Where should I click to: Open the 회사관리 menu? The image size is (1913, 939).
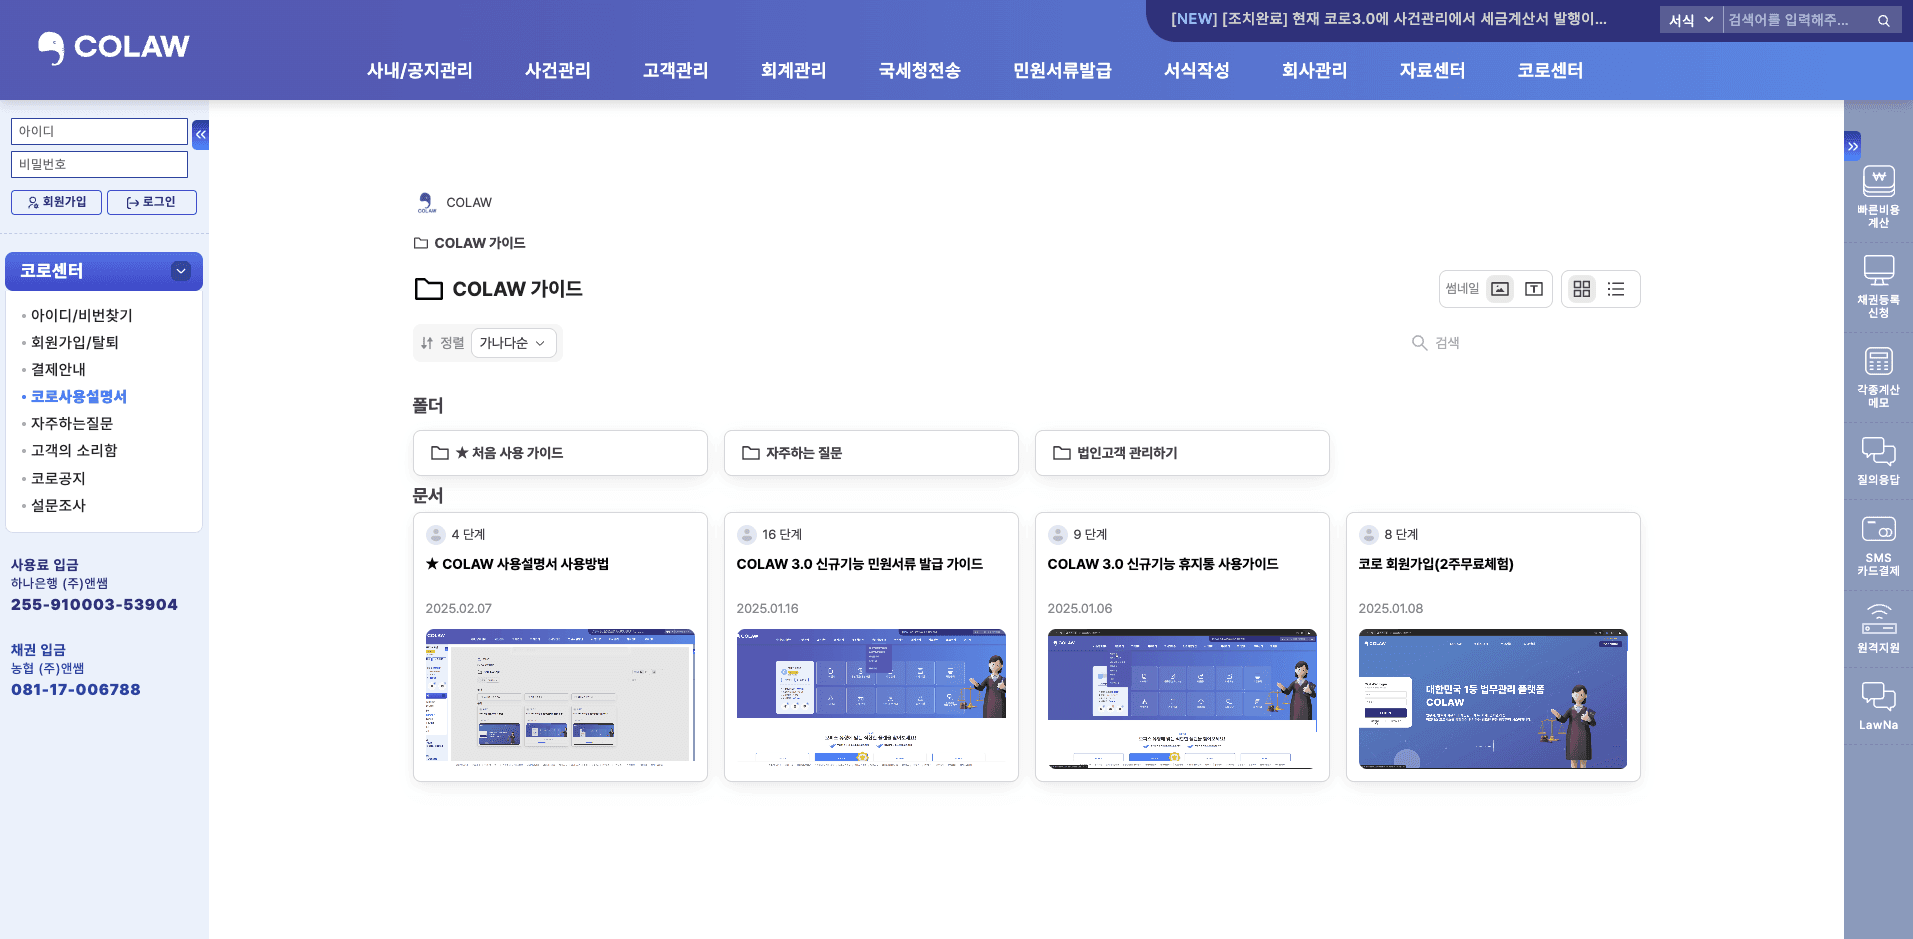tap(1315, 70)
